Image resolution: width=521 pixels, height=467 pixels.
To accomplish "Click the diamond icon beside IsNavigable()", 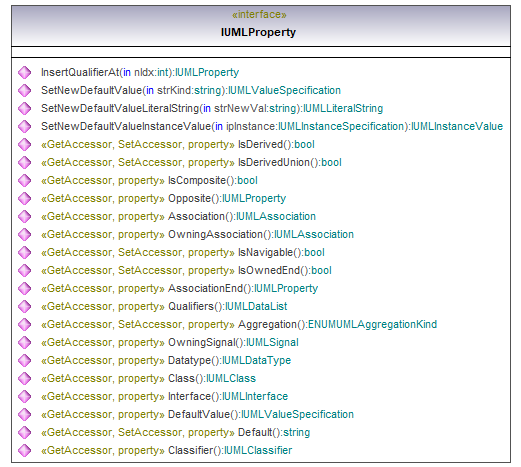I will (x=24, y=252).
